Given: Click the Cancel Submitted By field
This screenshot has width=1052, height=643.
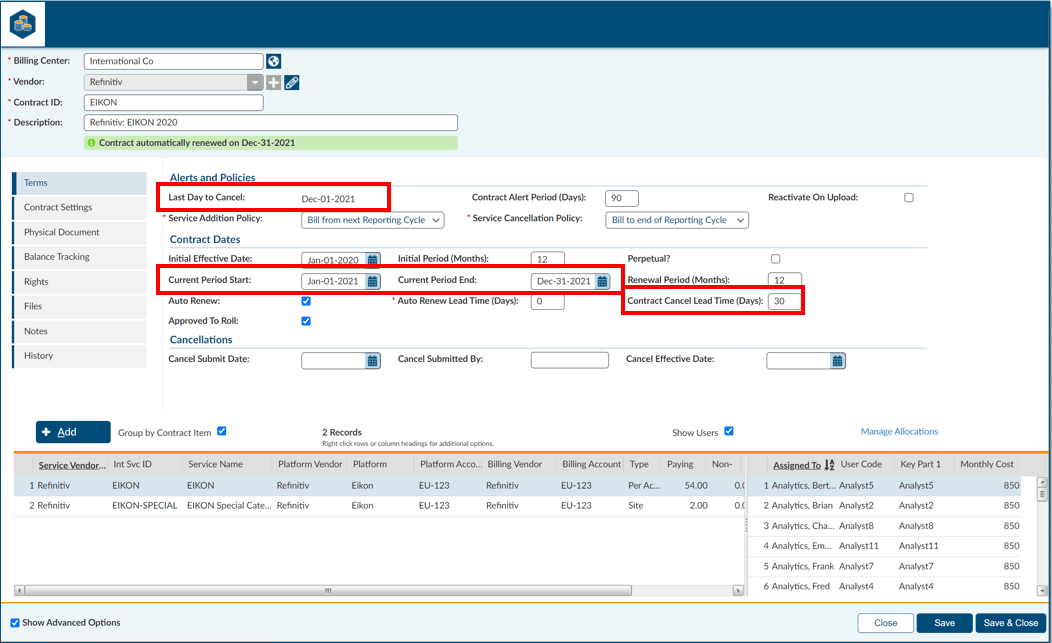Looking at the screenshot, I should click(570, 360).
